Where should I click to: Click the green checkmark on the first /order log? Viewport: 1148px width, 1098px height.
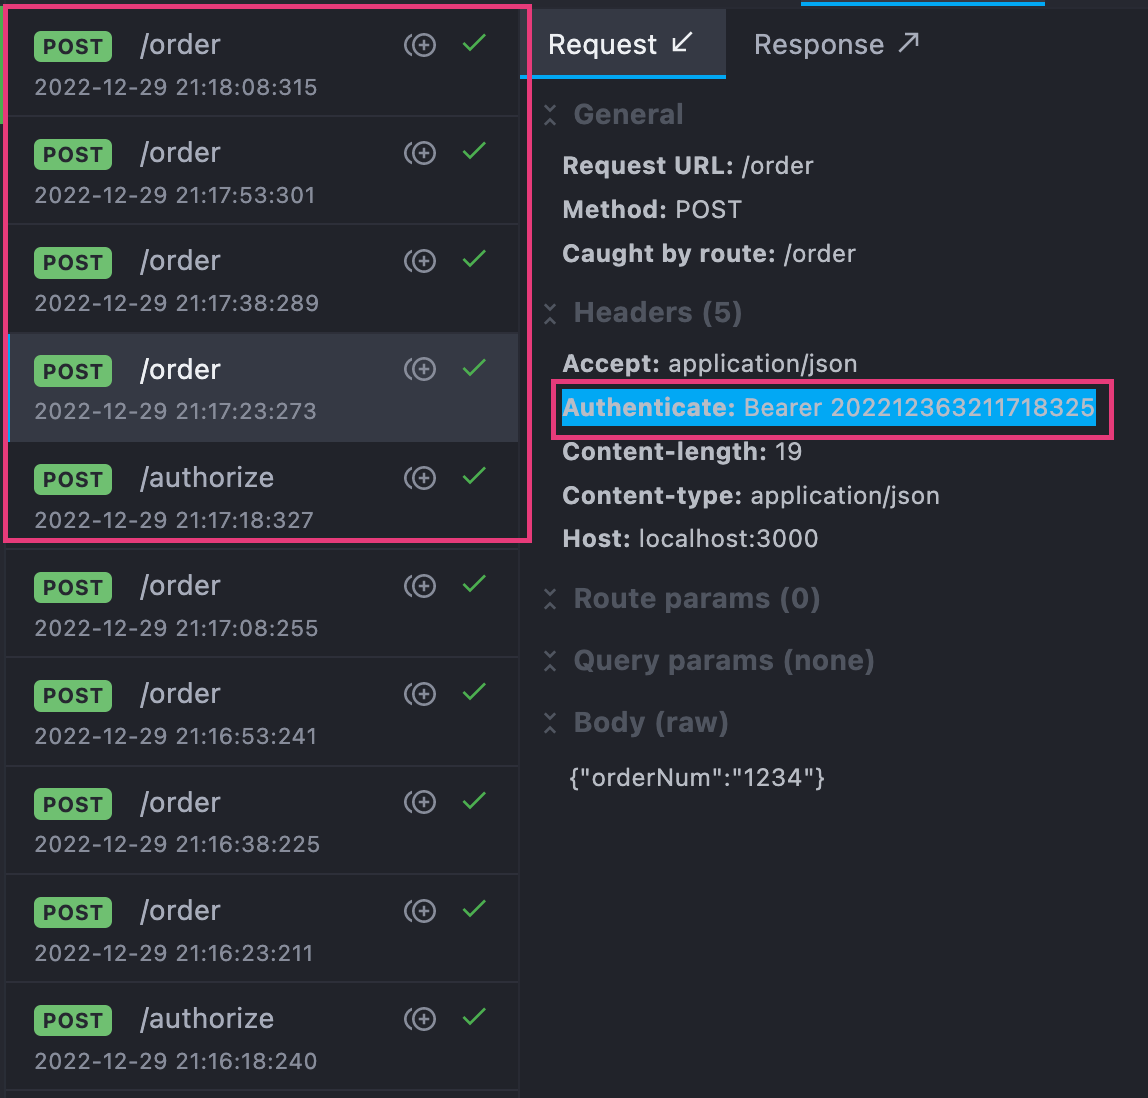tap(474, 44)
